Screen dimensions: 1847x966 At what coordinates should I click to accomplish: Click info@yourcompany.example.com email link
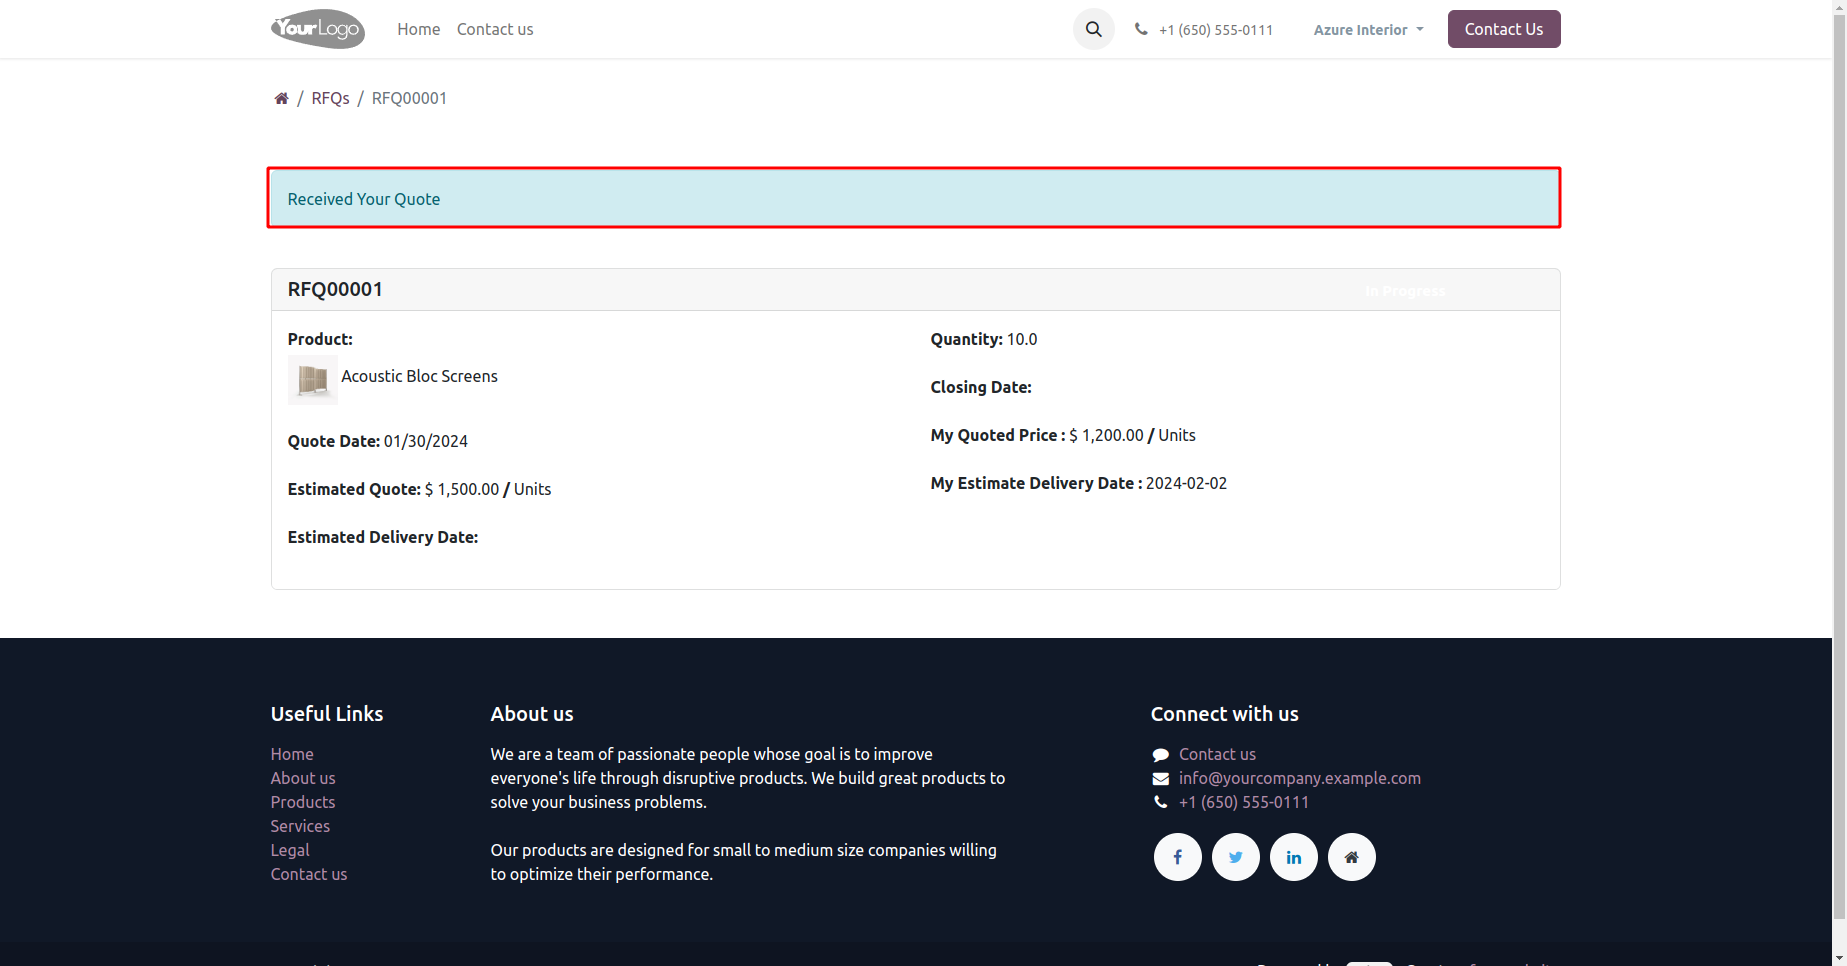[1300, 778]
